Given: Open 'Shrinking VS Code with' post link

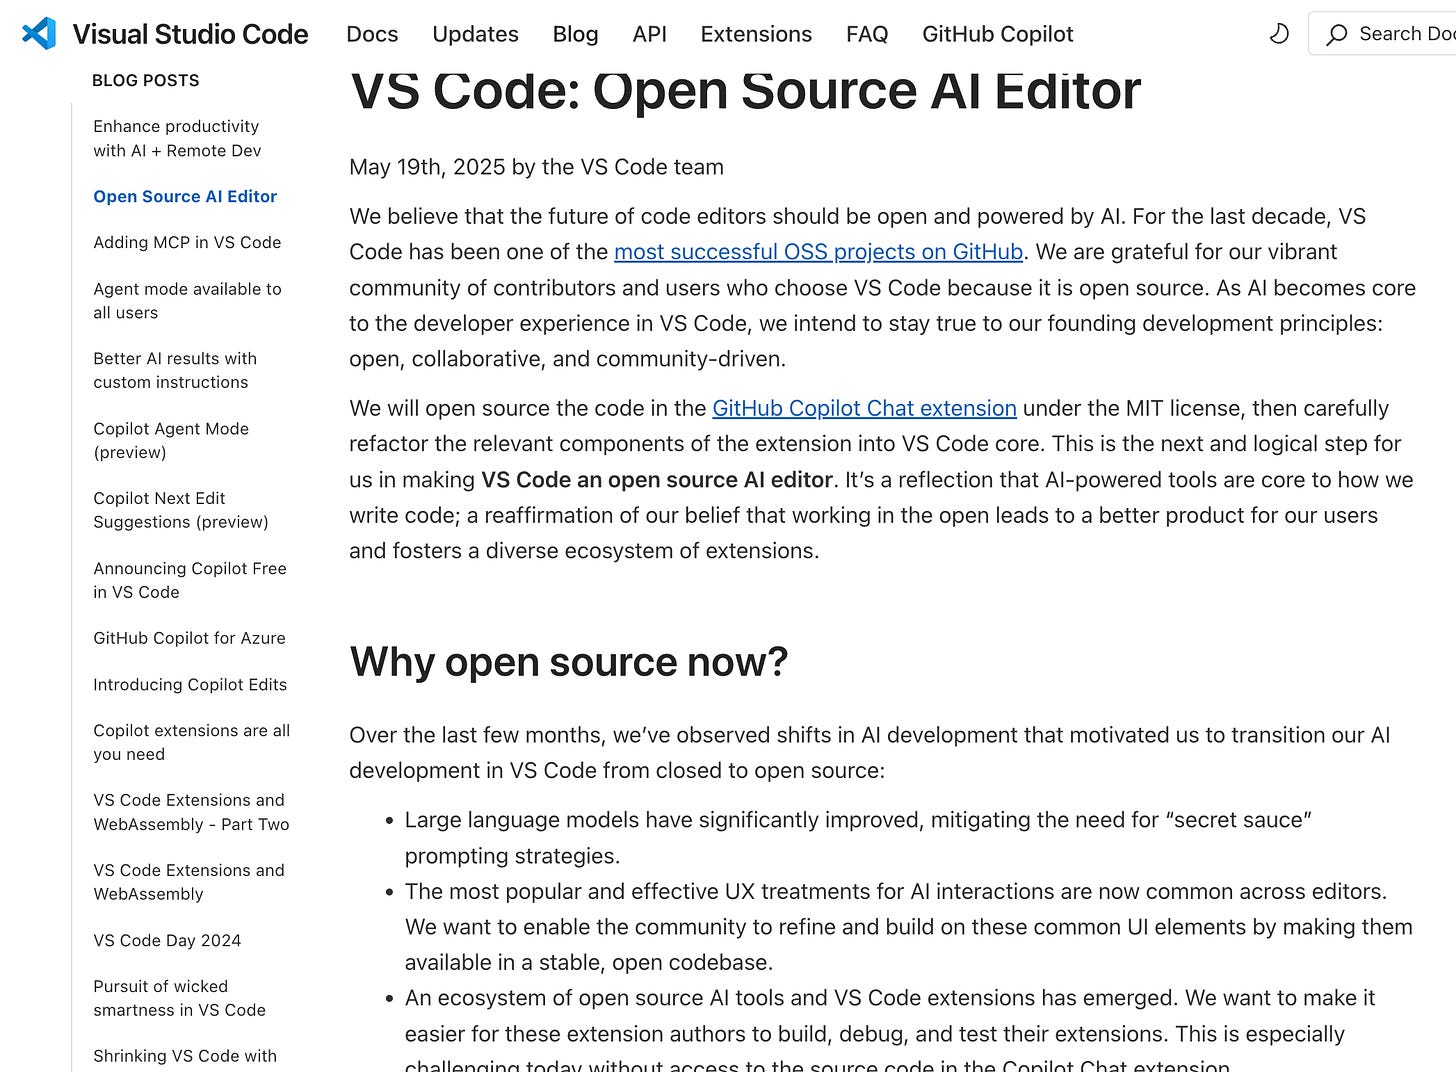Looking at the screenshot, I should point(185,1056).
